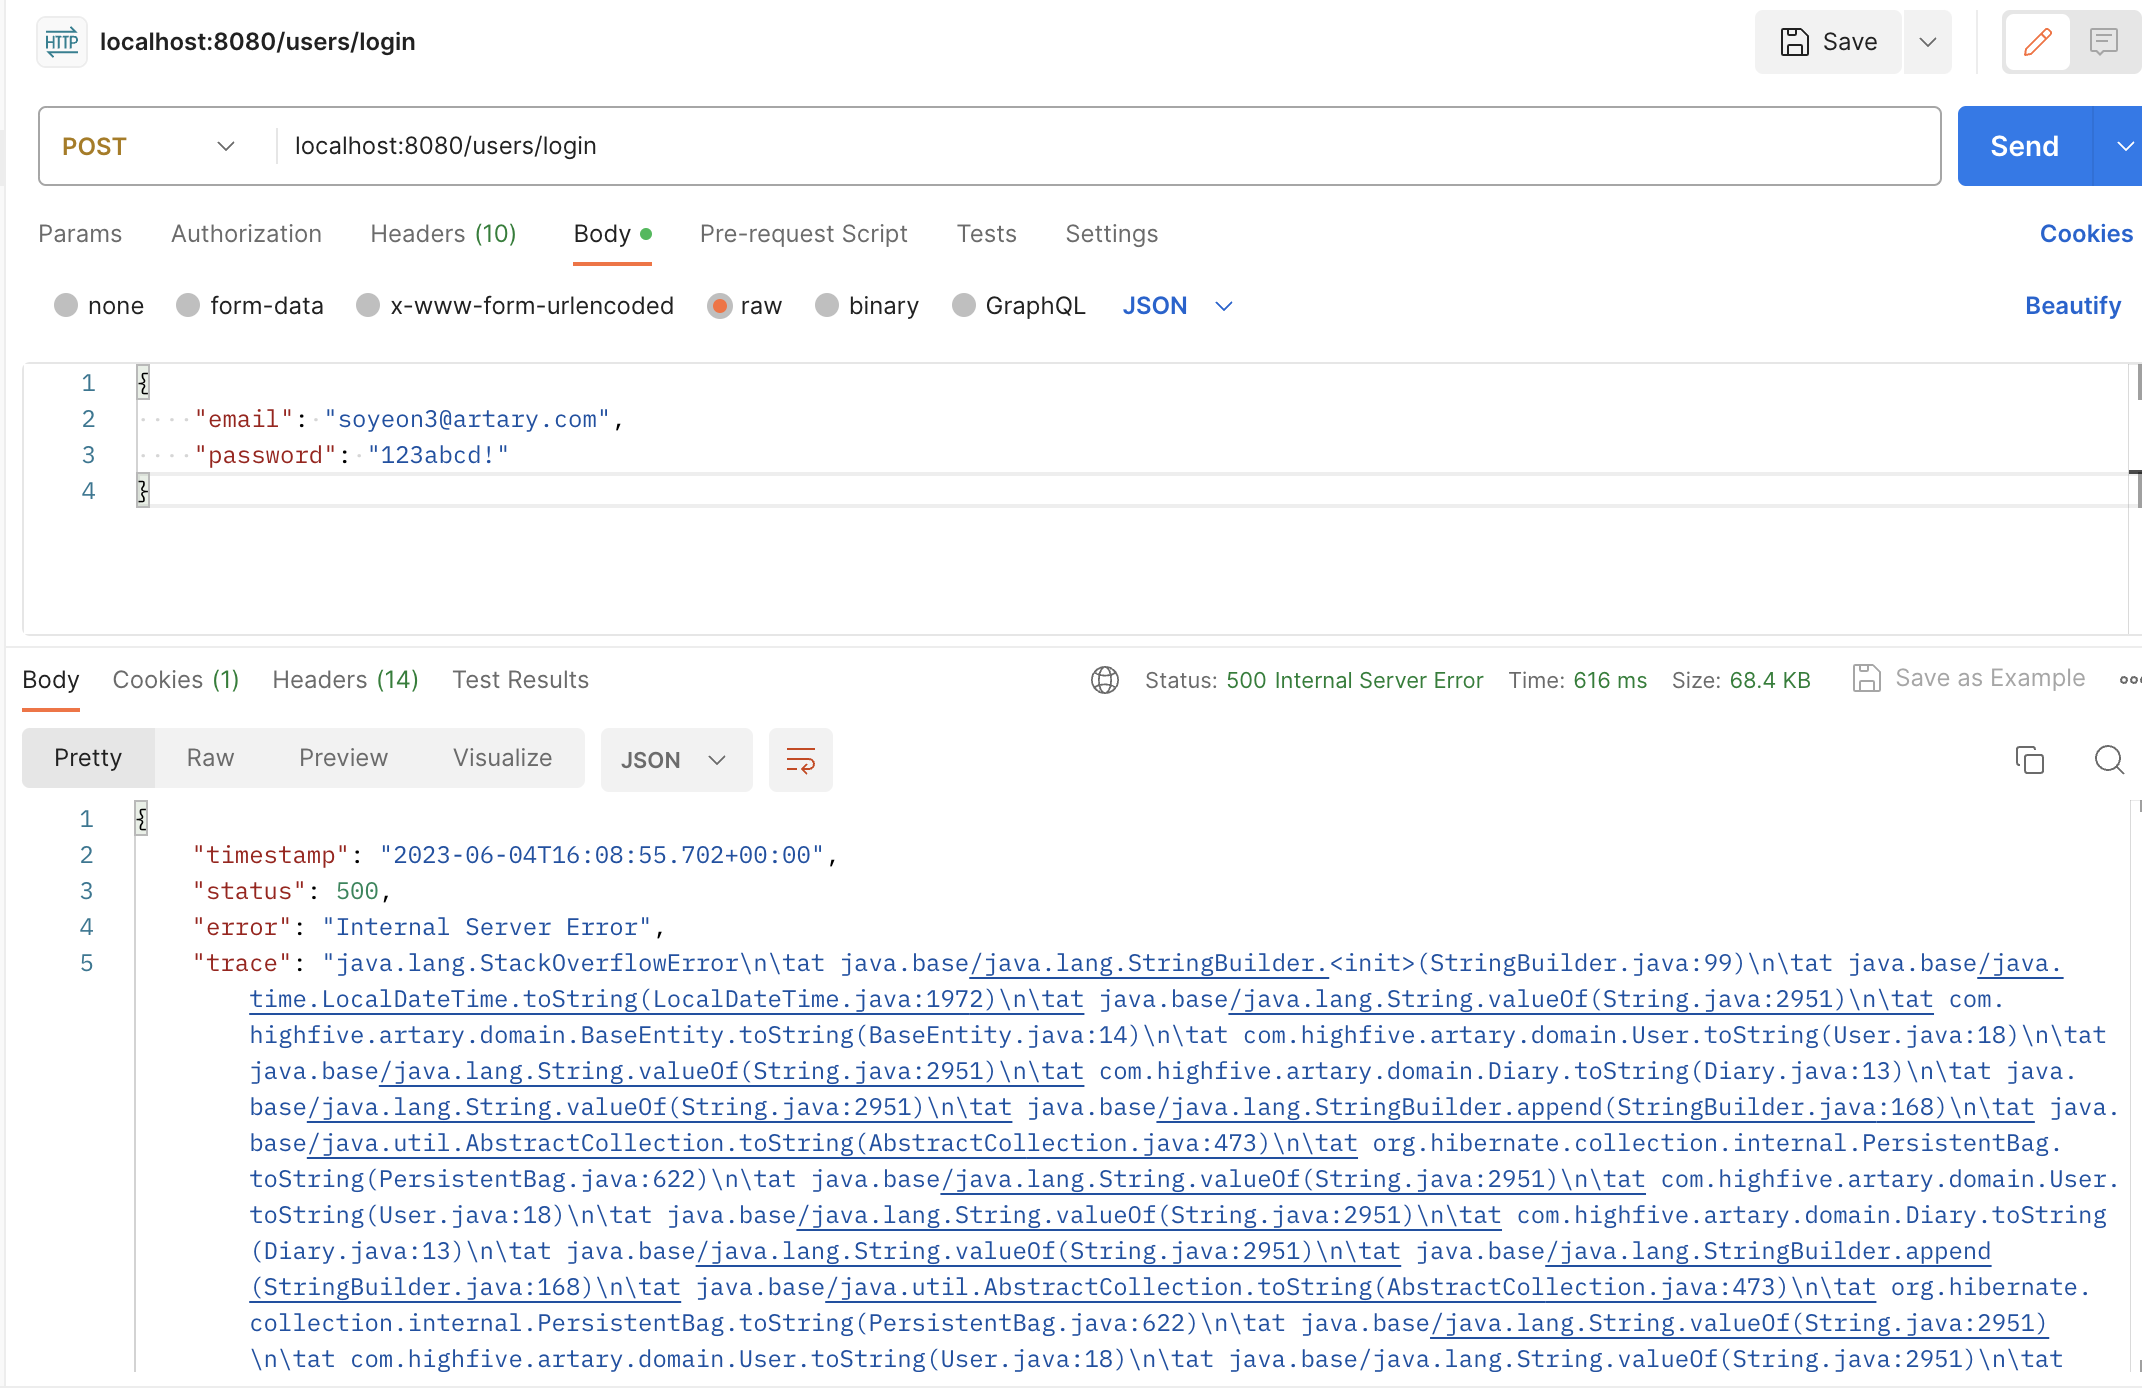Switch response view to Raw
This screenshot has width=2142, height=1394.
tap(210, 758)
